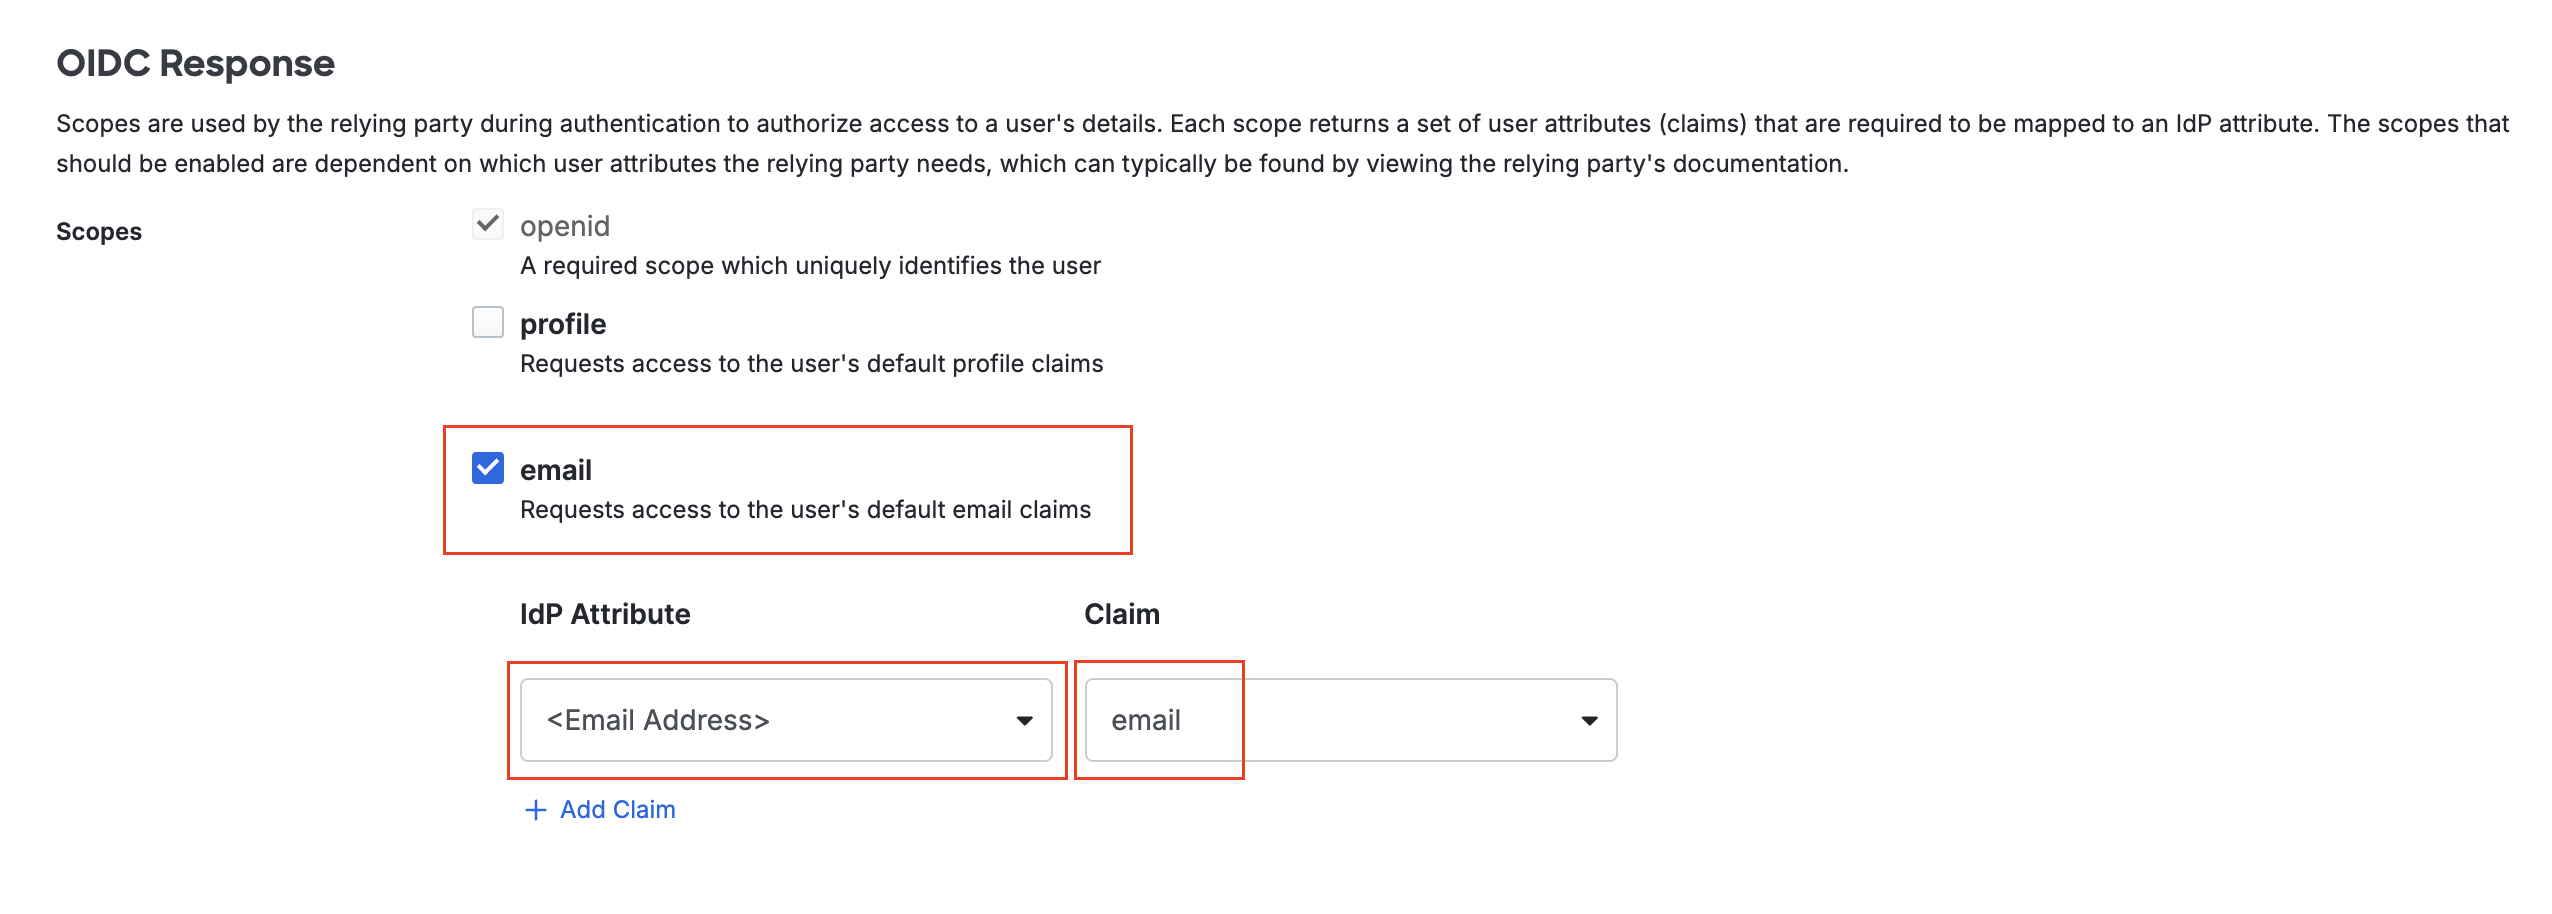
Task: Click the Claim column header
Action: click(1122, 614)
